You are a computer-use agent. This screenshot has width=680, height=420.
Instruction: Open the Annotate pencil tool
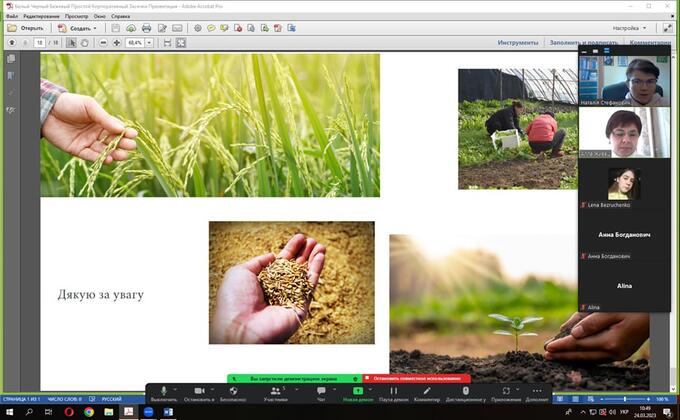427,392
